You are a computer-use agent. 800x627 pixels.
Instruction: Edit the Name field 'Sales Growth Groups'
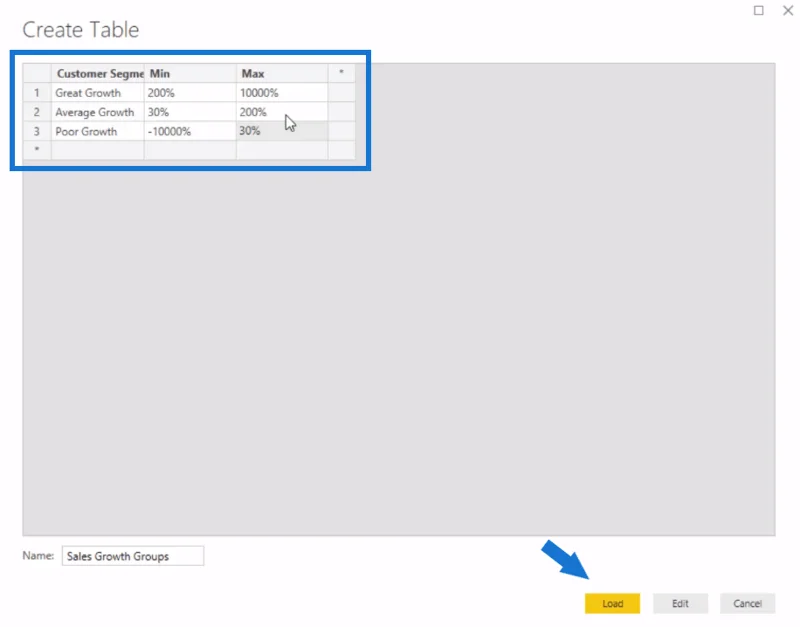tap(133, 556)
